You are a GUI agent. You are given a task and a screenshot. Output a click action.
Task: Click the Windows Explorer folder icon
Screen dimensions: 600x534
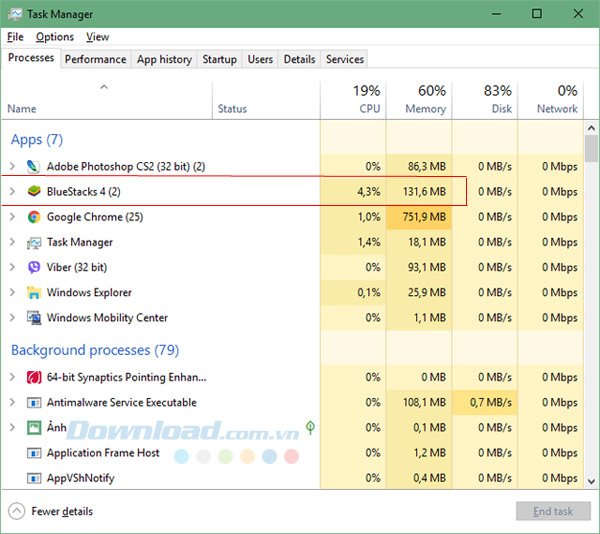pyautogui.click(x=34, y=293)
